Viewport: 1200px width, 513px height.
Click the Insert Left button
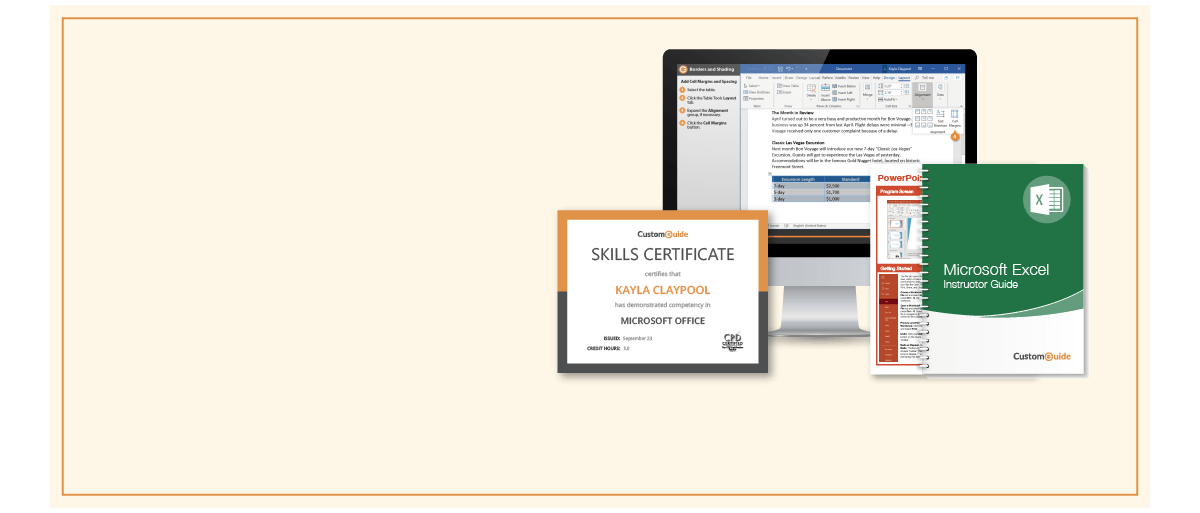coord(844,93)
